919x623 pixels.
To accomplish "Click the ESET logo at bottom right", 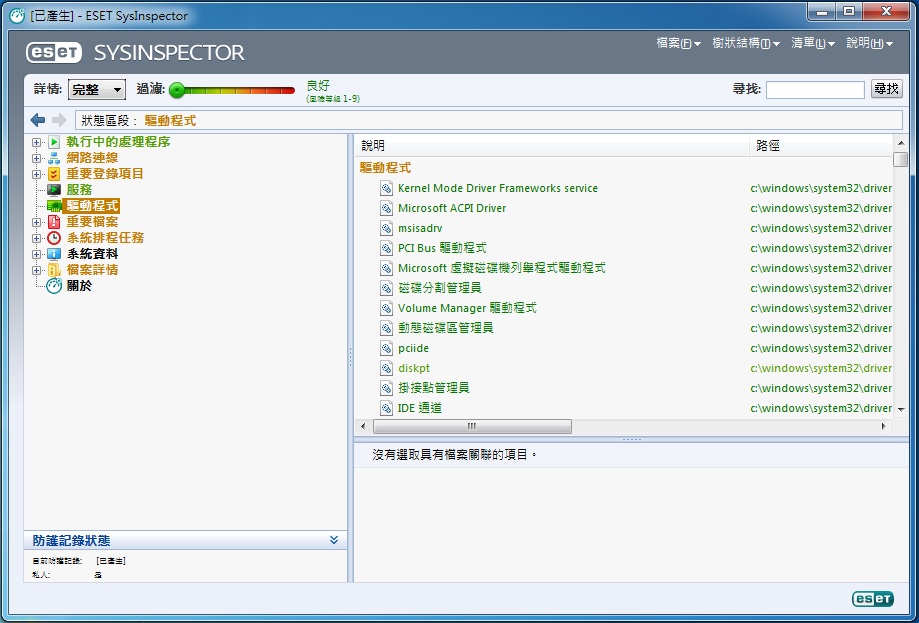I will point(873,598).
